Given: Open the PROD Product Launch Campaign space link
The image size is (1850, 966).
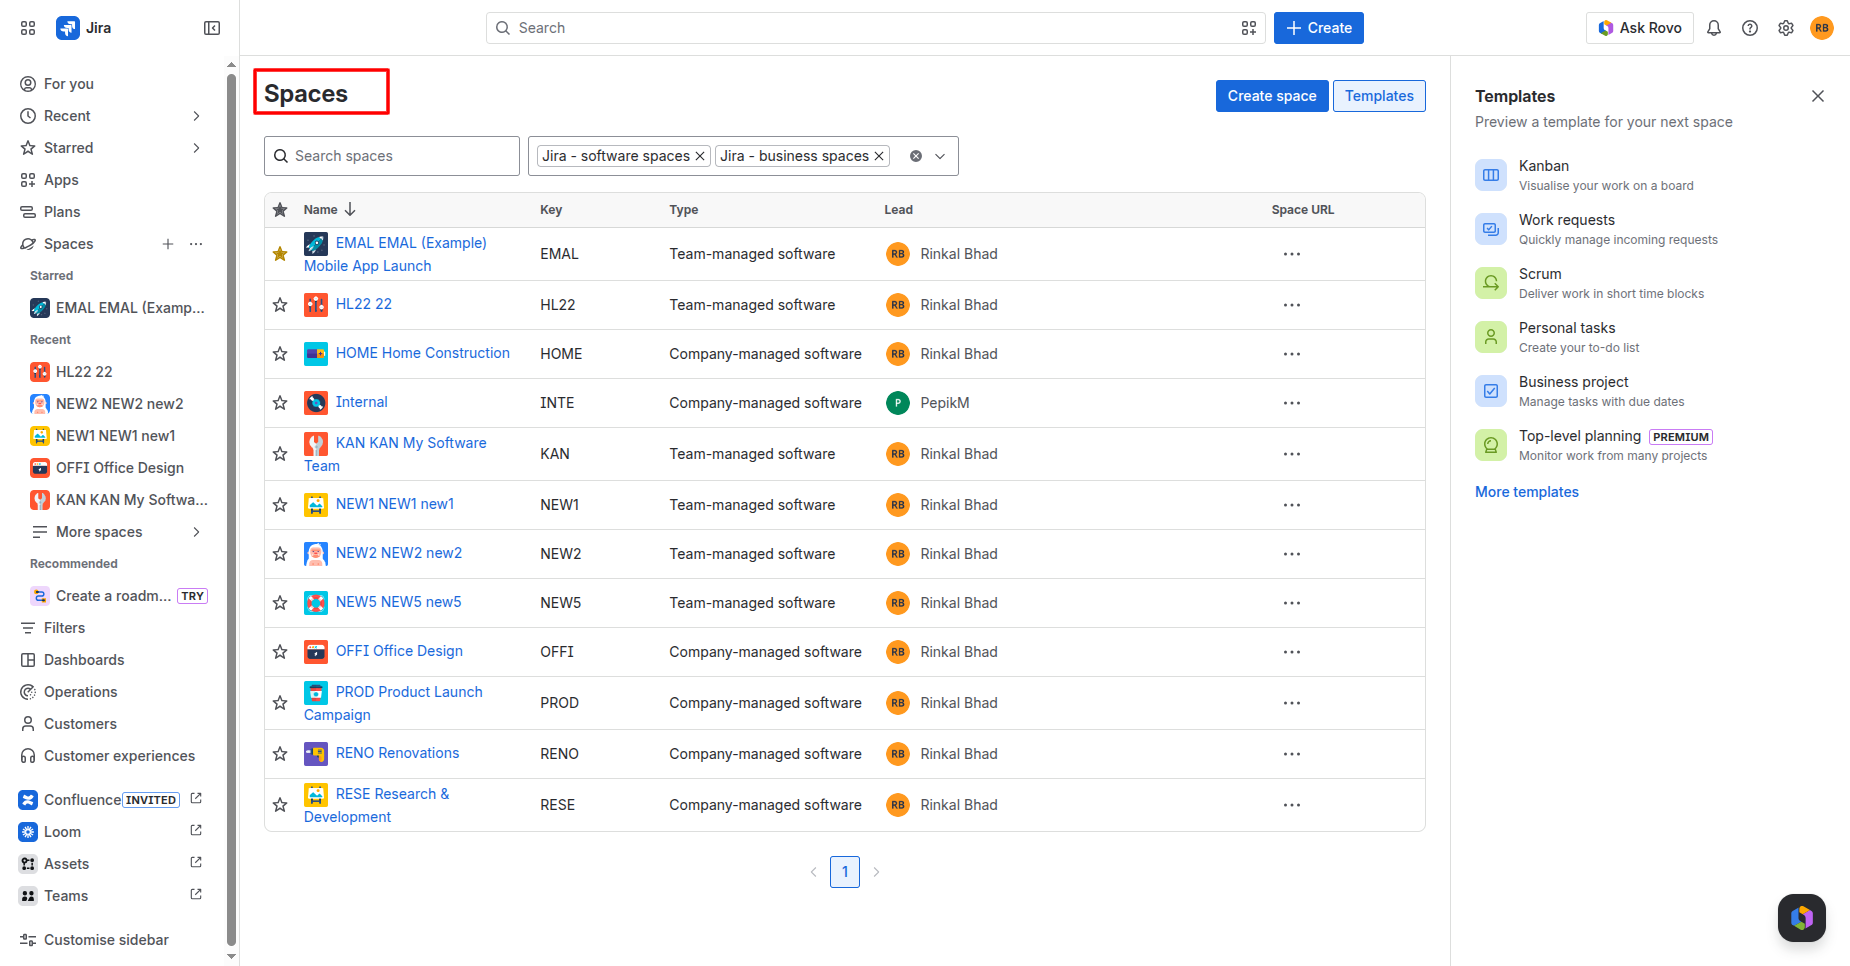Looking at the screenshot, I should [393, 703].
